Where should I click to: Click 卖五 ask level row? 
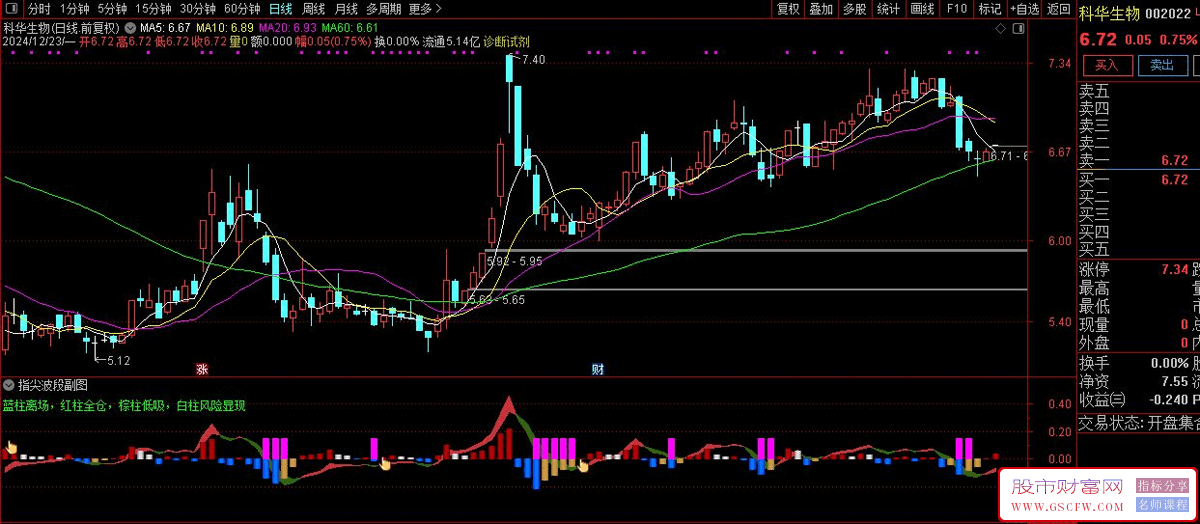(x=1139, y=91)
